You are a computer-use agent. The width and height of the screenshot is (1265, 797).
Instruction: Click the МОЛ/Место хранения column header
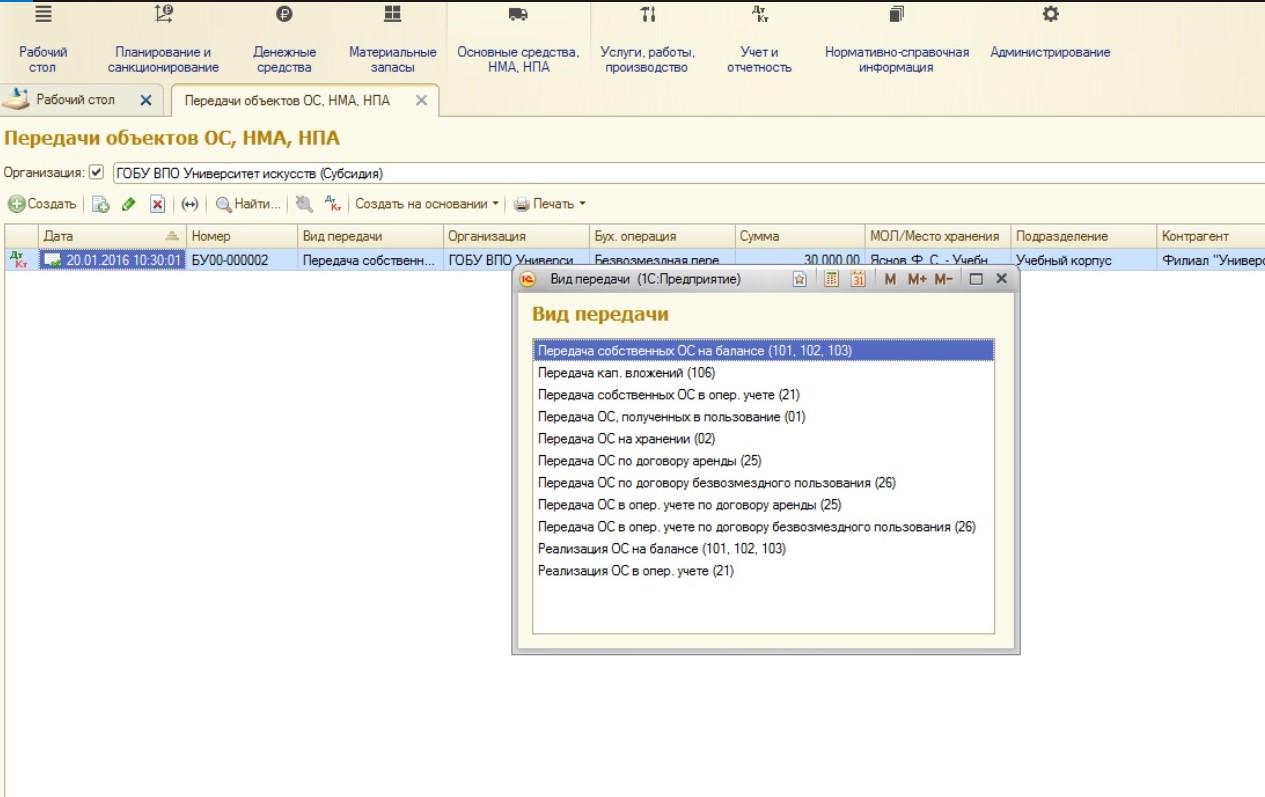coord(936,236)
